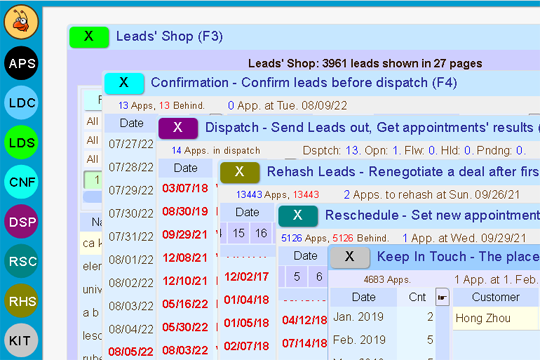Select 03/07/18 in Dispatch list
Viewport: 540px width, 360px height.
click(x=185, y=188)
